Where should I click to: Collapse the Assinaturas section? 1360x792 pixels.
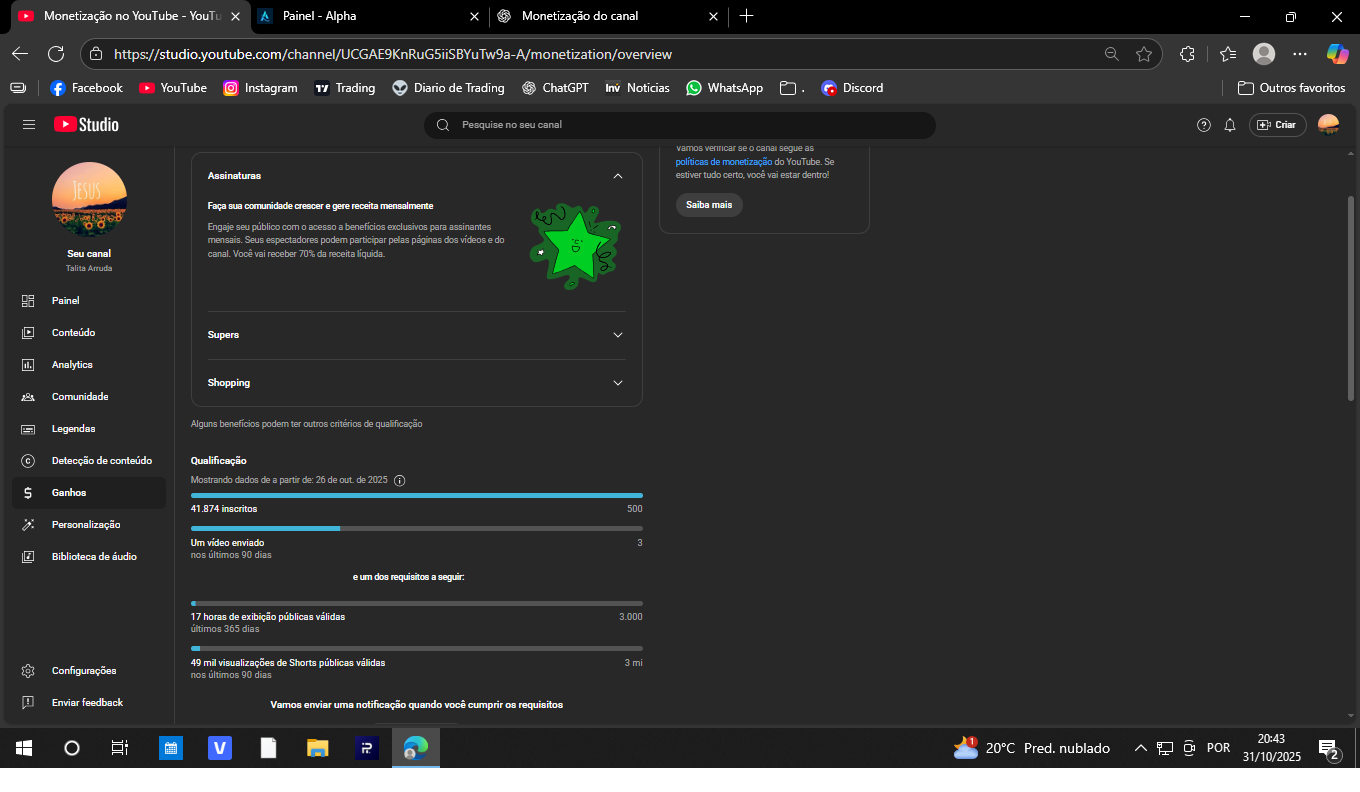tap(617, 176)
